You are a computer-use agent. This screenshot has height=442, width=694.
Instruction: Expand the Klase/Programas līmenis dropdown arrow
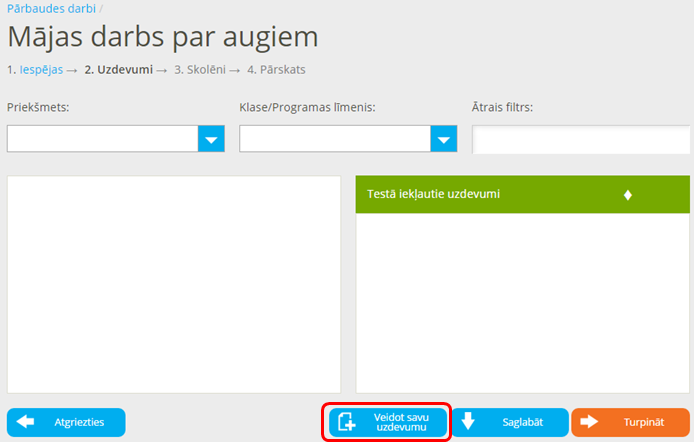click(444, 139)
